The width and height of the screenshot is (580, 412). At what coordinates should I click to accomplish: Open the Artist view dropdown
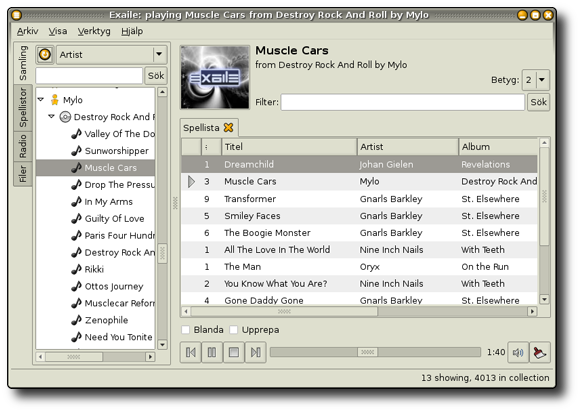pos(112,55)
